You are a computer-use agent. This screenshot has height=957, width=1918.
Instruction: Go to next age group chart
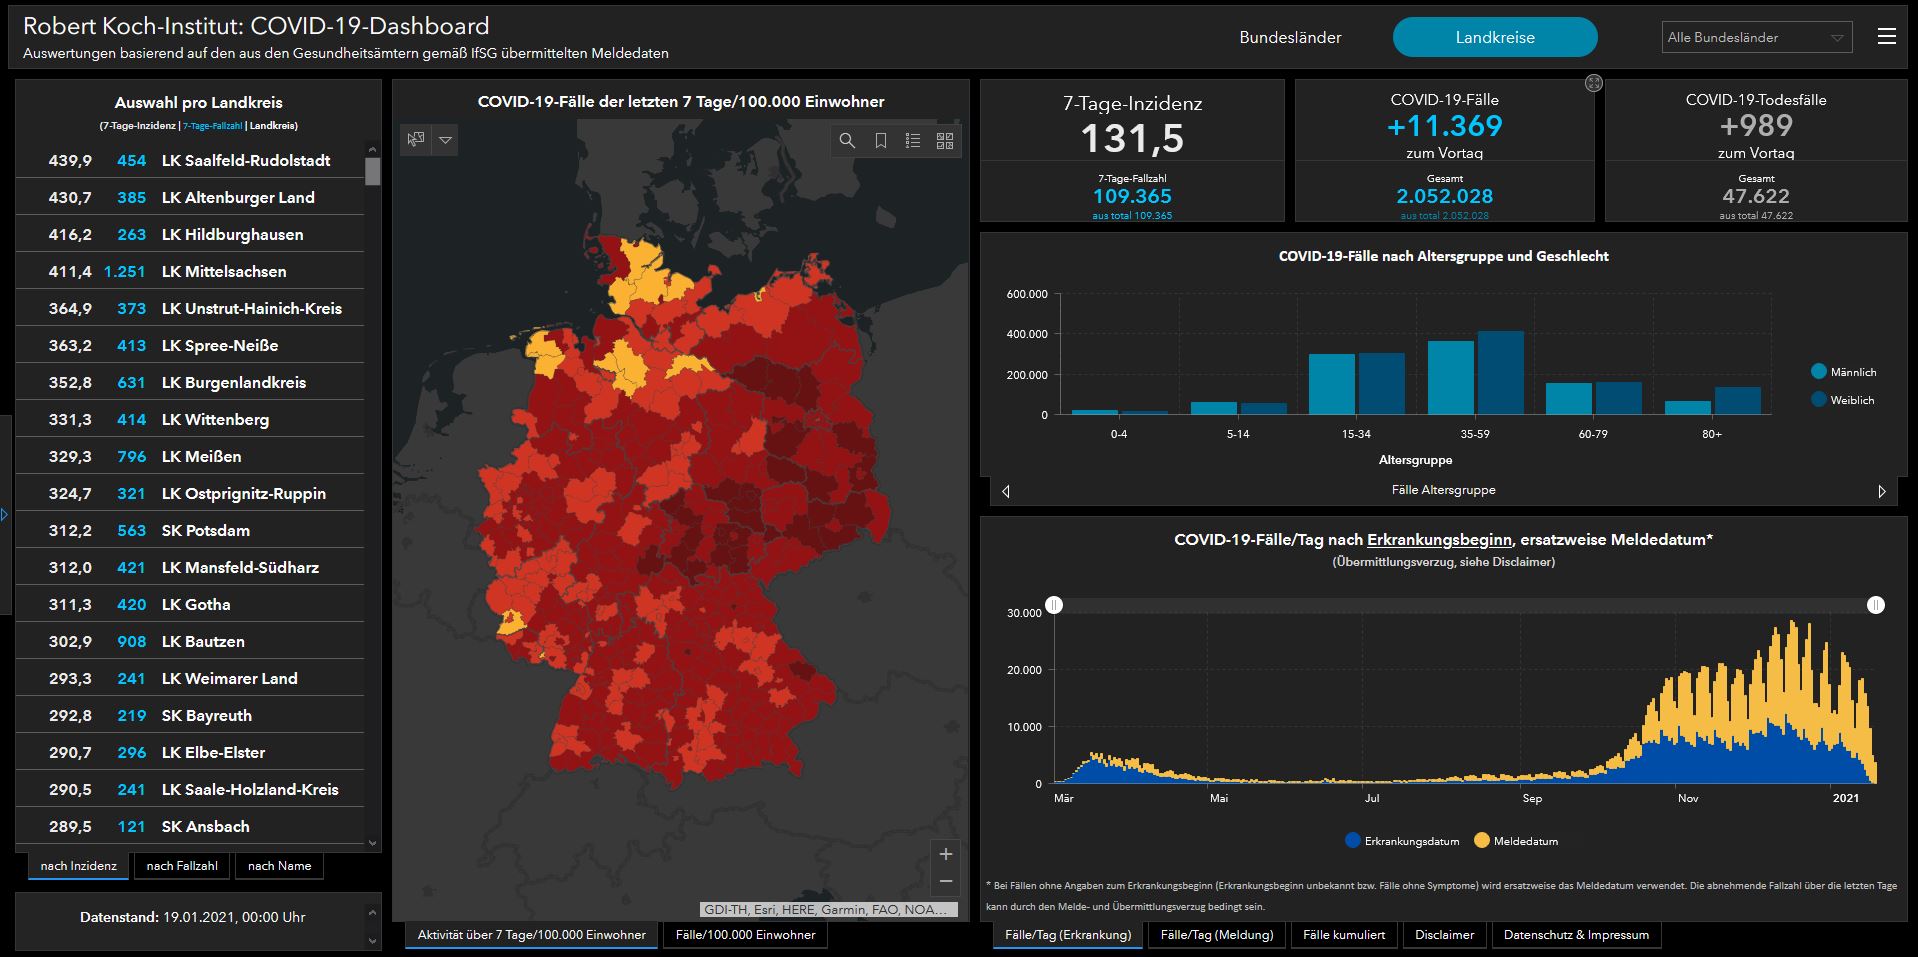(x=1881, y=491)
